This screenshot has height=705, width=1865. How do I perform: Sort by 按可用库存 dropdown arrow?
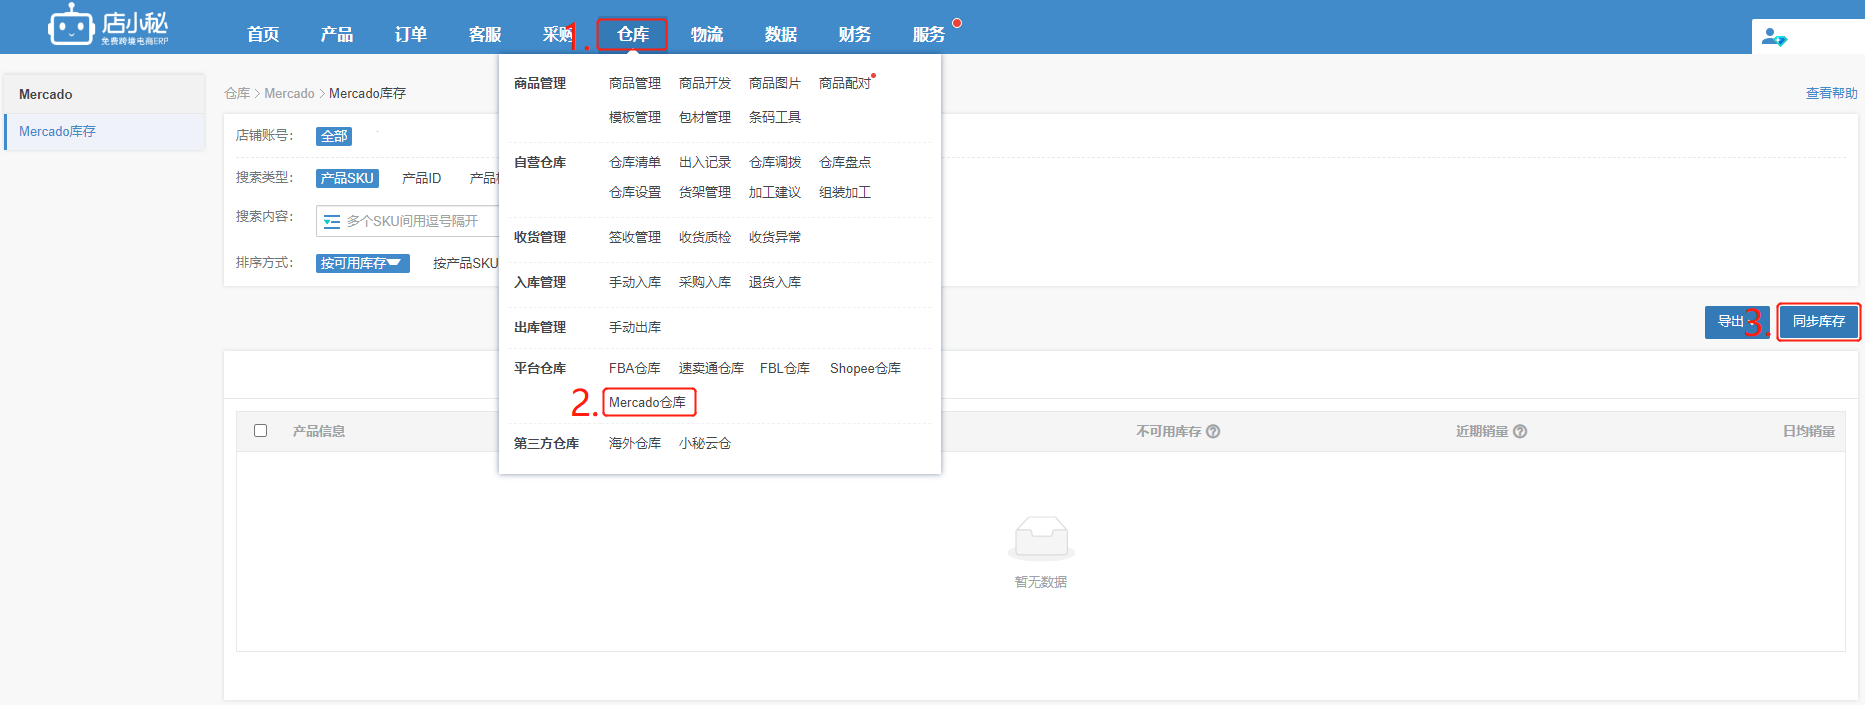[393, 262]
